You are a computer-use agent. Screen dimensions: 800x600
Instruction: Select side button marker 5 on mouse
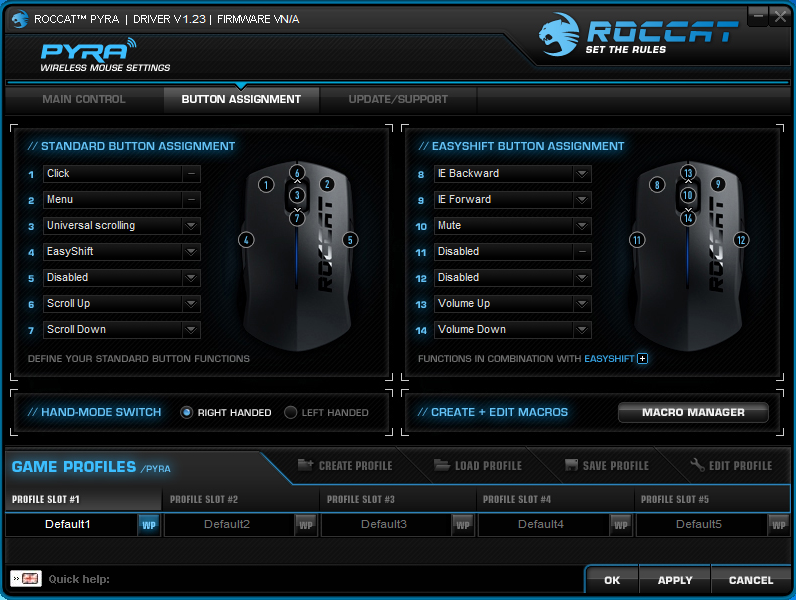[350, 240]
